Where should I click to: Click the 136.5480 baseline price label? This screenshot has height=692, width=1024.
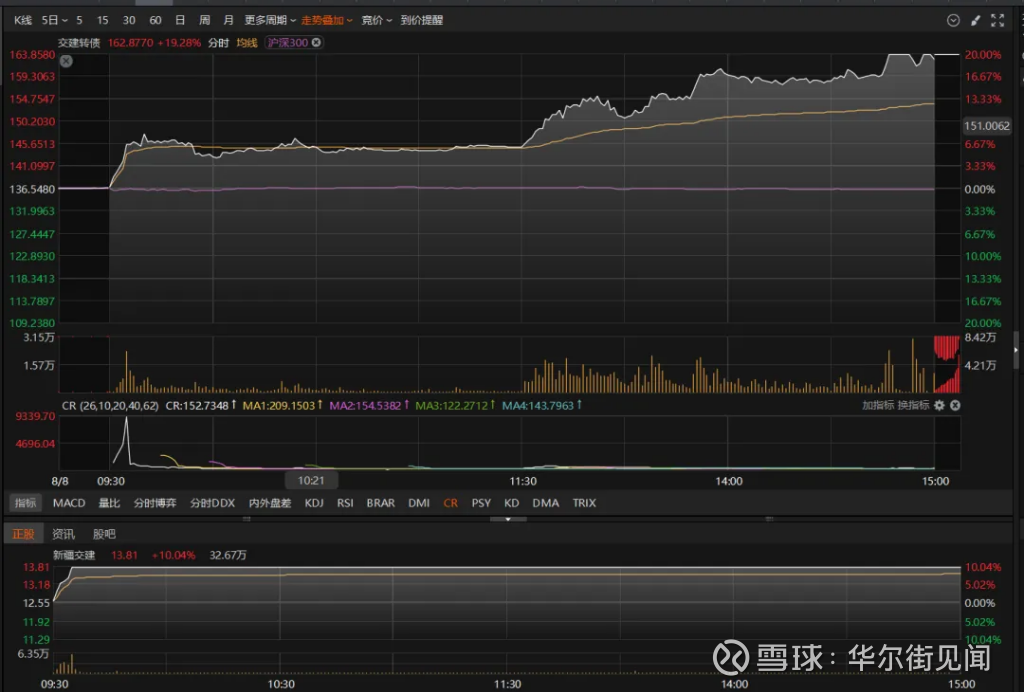32,189
